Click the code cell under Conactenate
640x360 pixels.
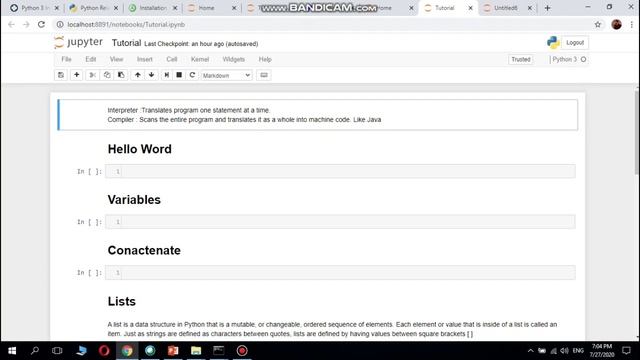[340, 273]
